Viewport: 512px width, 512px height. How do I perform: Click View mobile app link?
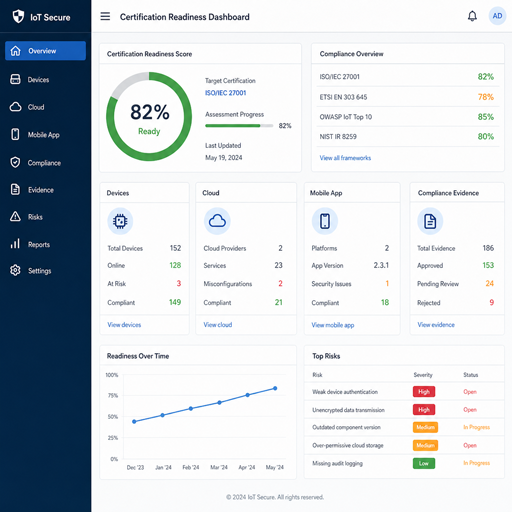point(333,325)
